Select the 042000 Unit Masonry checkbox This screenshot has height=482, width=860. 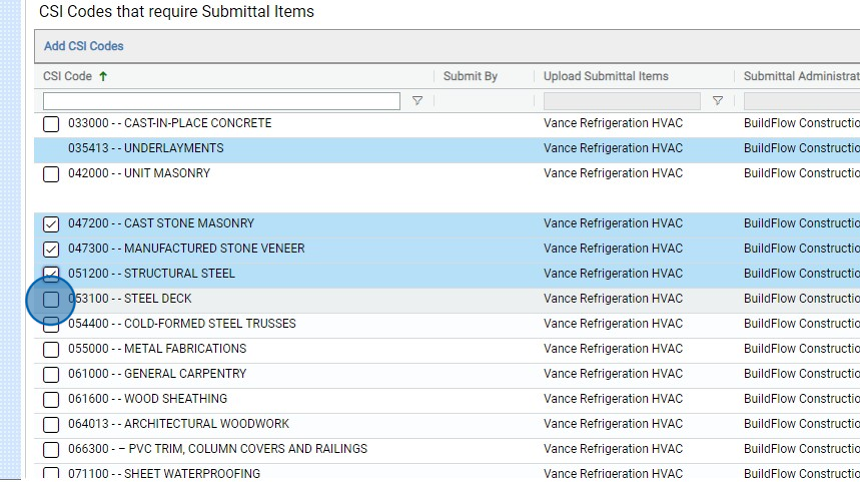pos(51,174)
